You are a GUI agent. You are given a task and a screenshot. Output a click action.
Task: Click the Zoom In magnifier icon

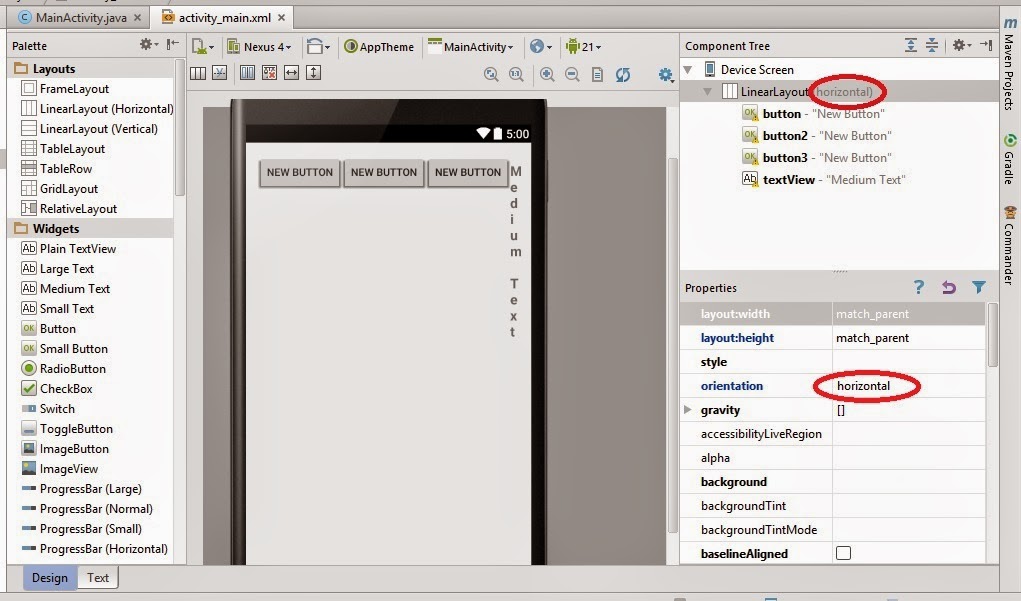pos(546,75)
